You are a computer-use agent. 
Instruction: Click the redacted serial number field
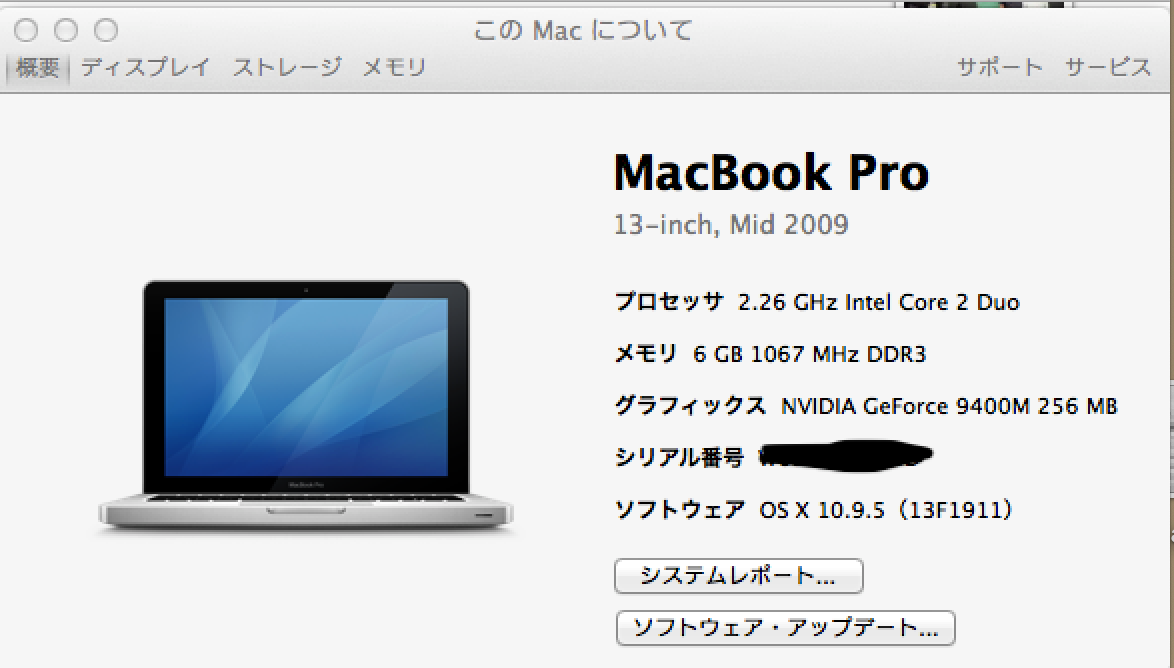coord(846,455)
